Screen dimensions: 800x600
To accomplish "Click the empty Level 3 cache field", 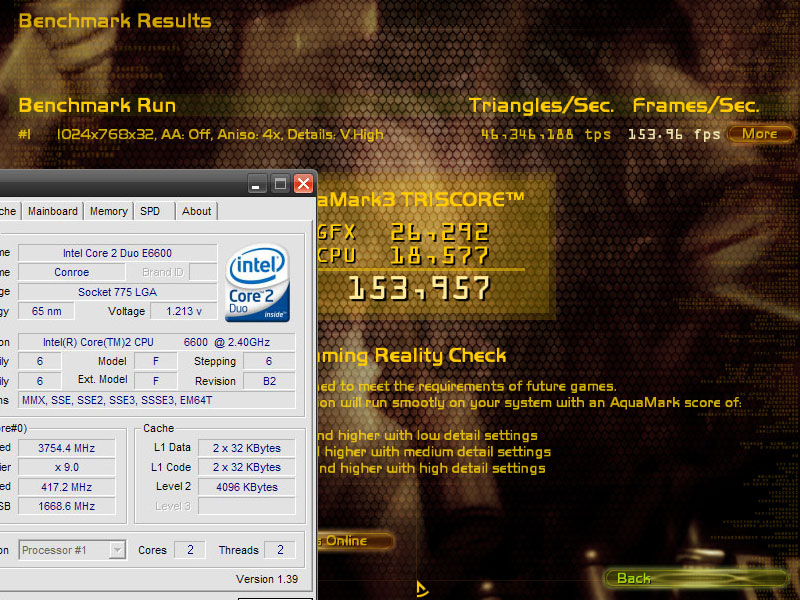I will click(x=247, y=506).
